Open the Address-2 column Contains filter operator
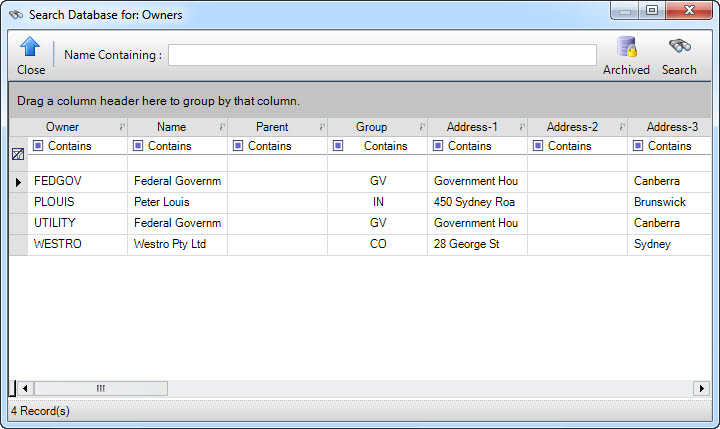This screenshot has width=720, height=429. [538, 146]
